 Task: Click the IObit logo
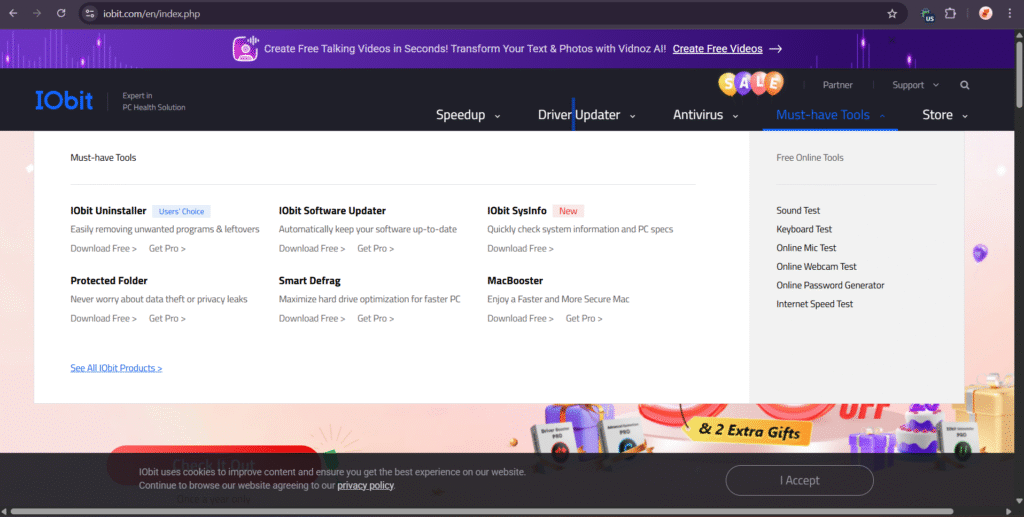point(64,100)
